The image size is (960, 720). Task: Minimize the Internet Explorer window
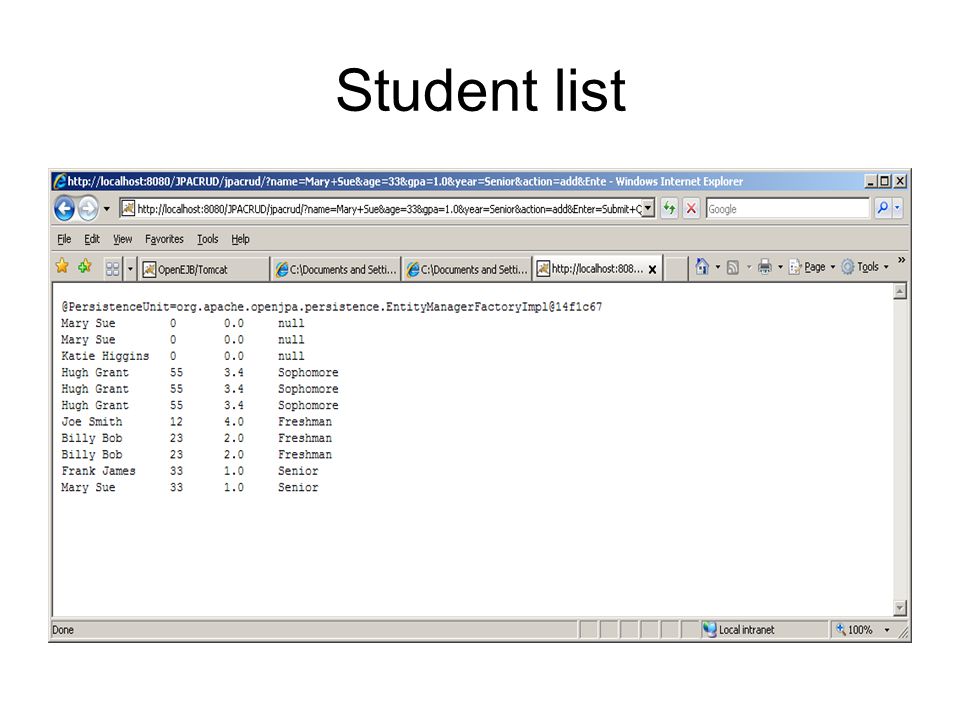871,181
